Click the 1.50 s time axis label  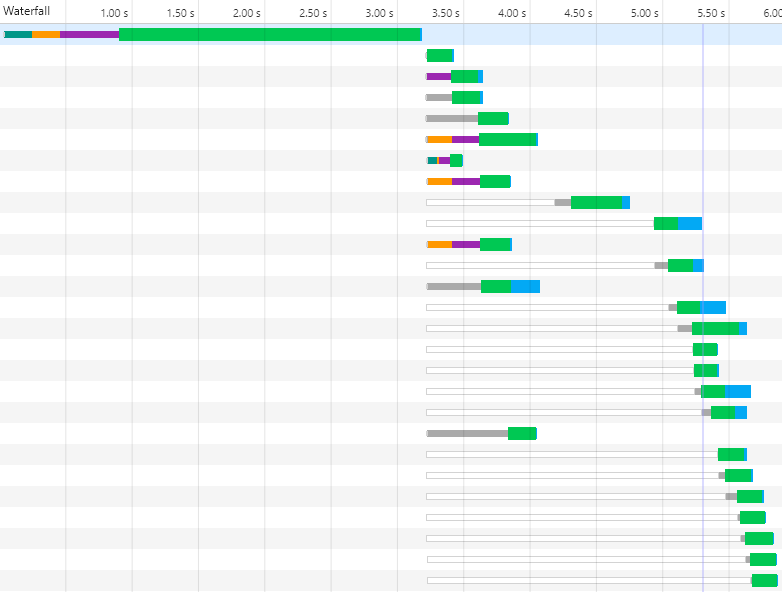click(180, 13)
